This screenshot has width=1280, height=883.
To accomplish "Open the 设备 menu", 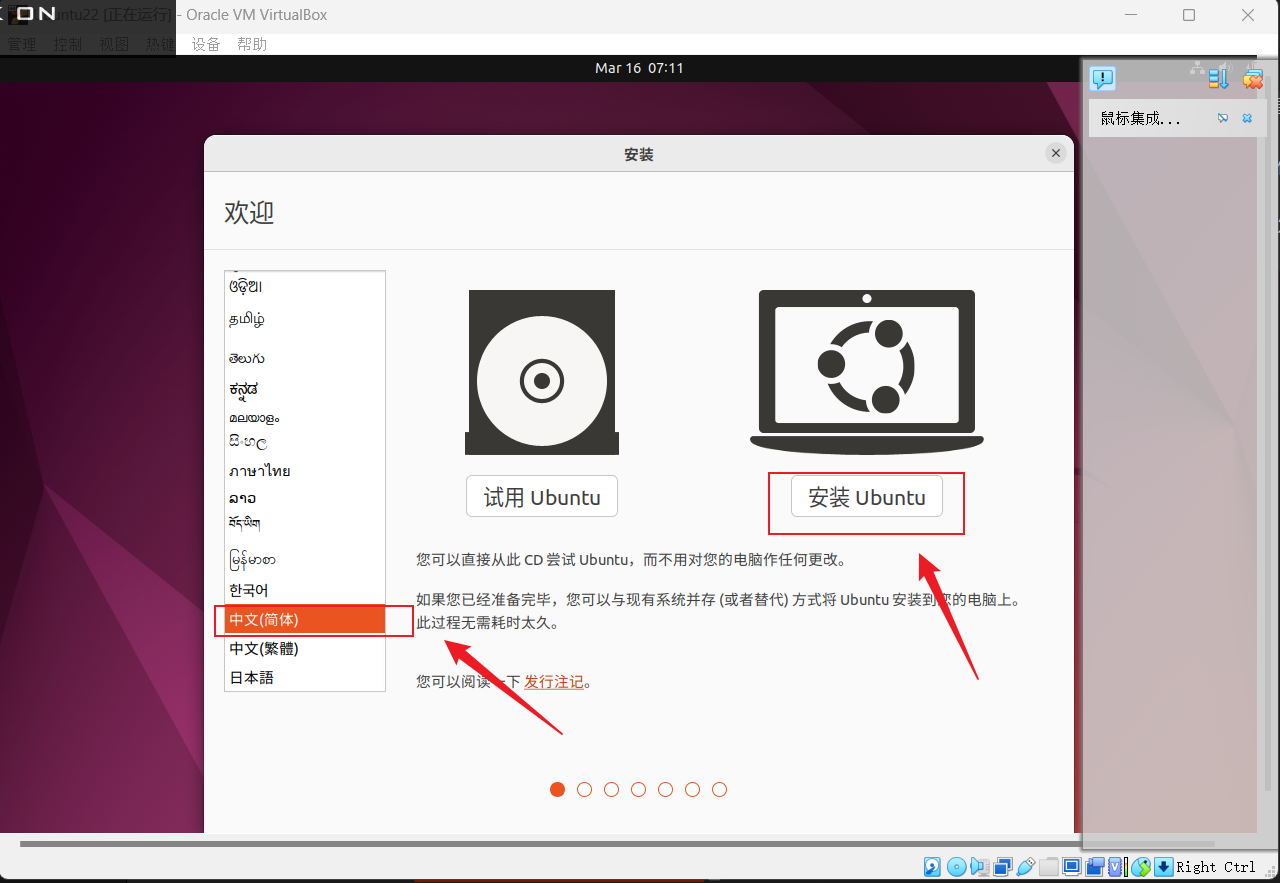I will (x=206, y=44).
